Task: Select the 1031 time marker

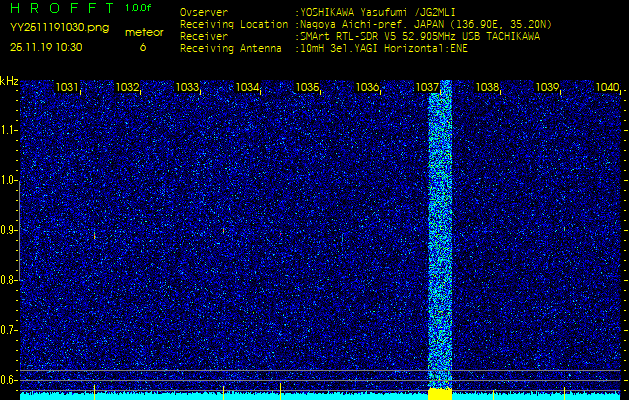Action: click(x=67, y=88)
